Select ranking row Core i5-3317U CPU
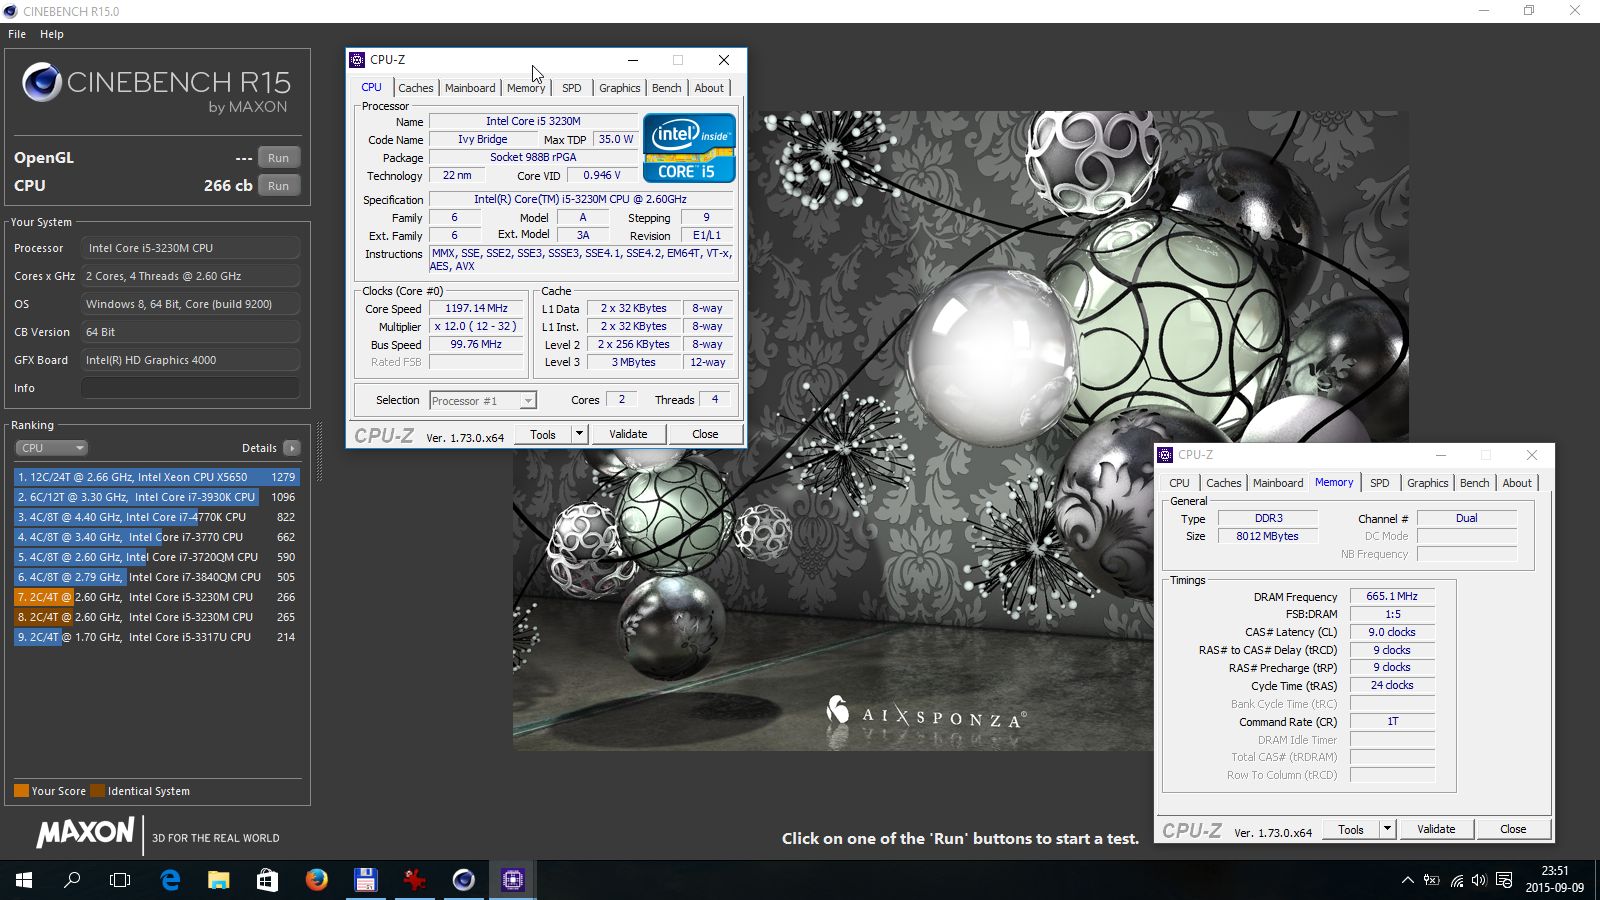 [156, 637]
